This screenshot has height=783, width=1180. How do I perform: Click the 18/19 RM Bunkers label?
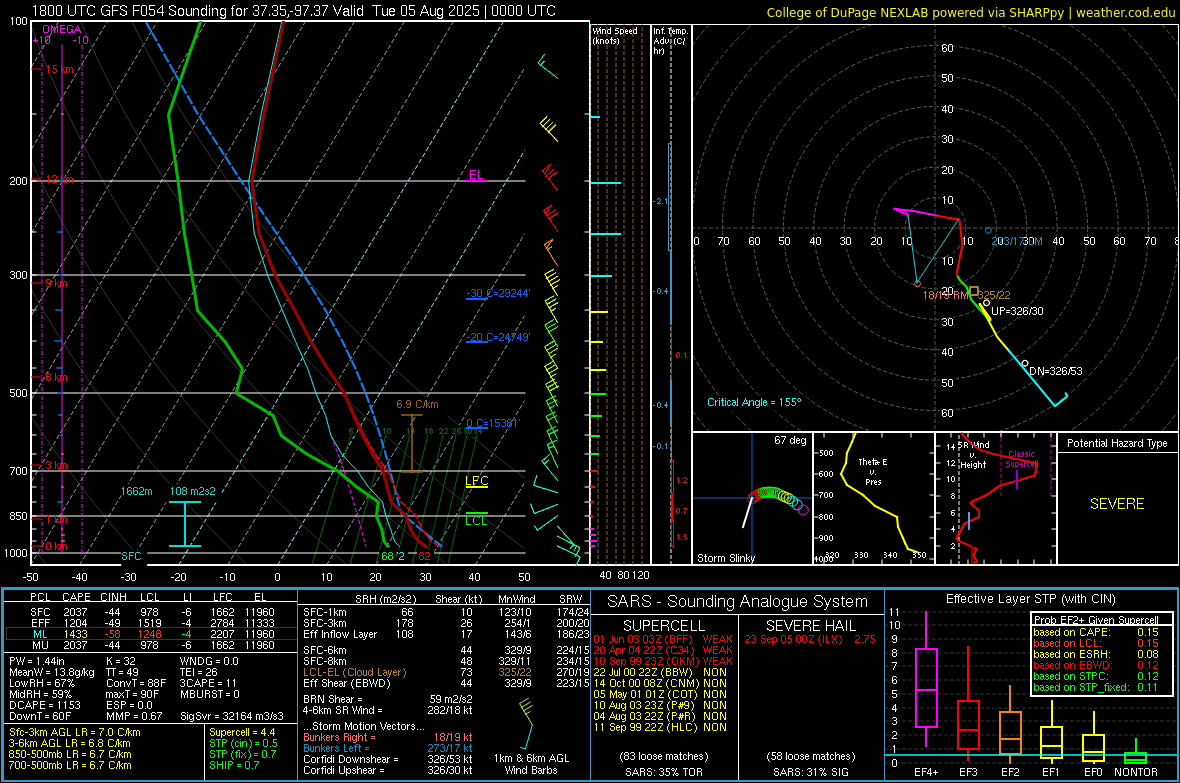tap(945, 295)
